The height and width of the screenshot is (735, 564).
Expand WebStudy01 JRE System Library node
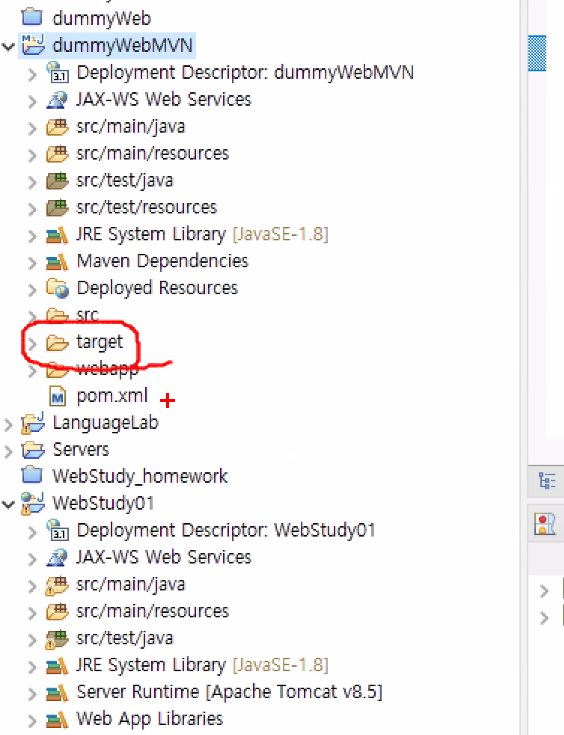pyautogui.click(x=32, y=666)
